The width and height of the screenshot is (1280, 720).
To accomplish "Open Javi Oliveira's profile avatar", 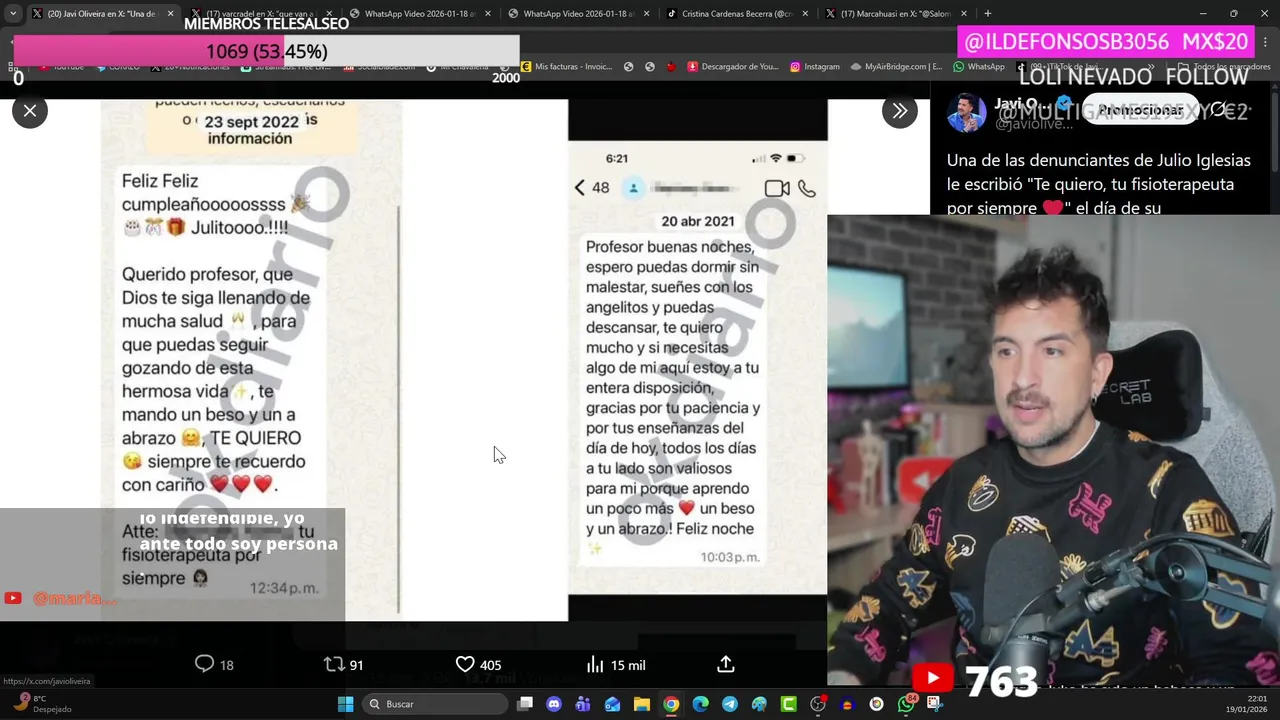I will pos(966,113).
